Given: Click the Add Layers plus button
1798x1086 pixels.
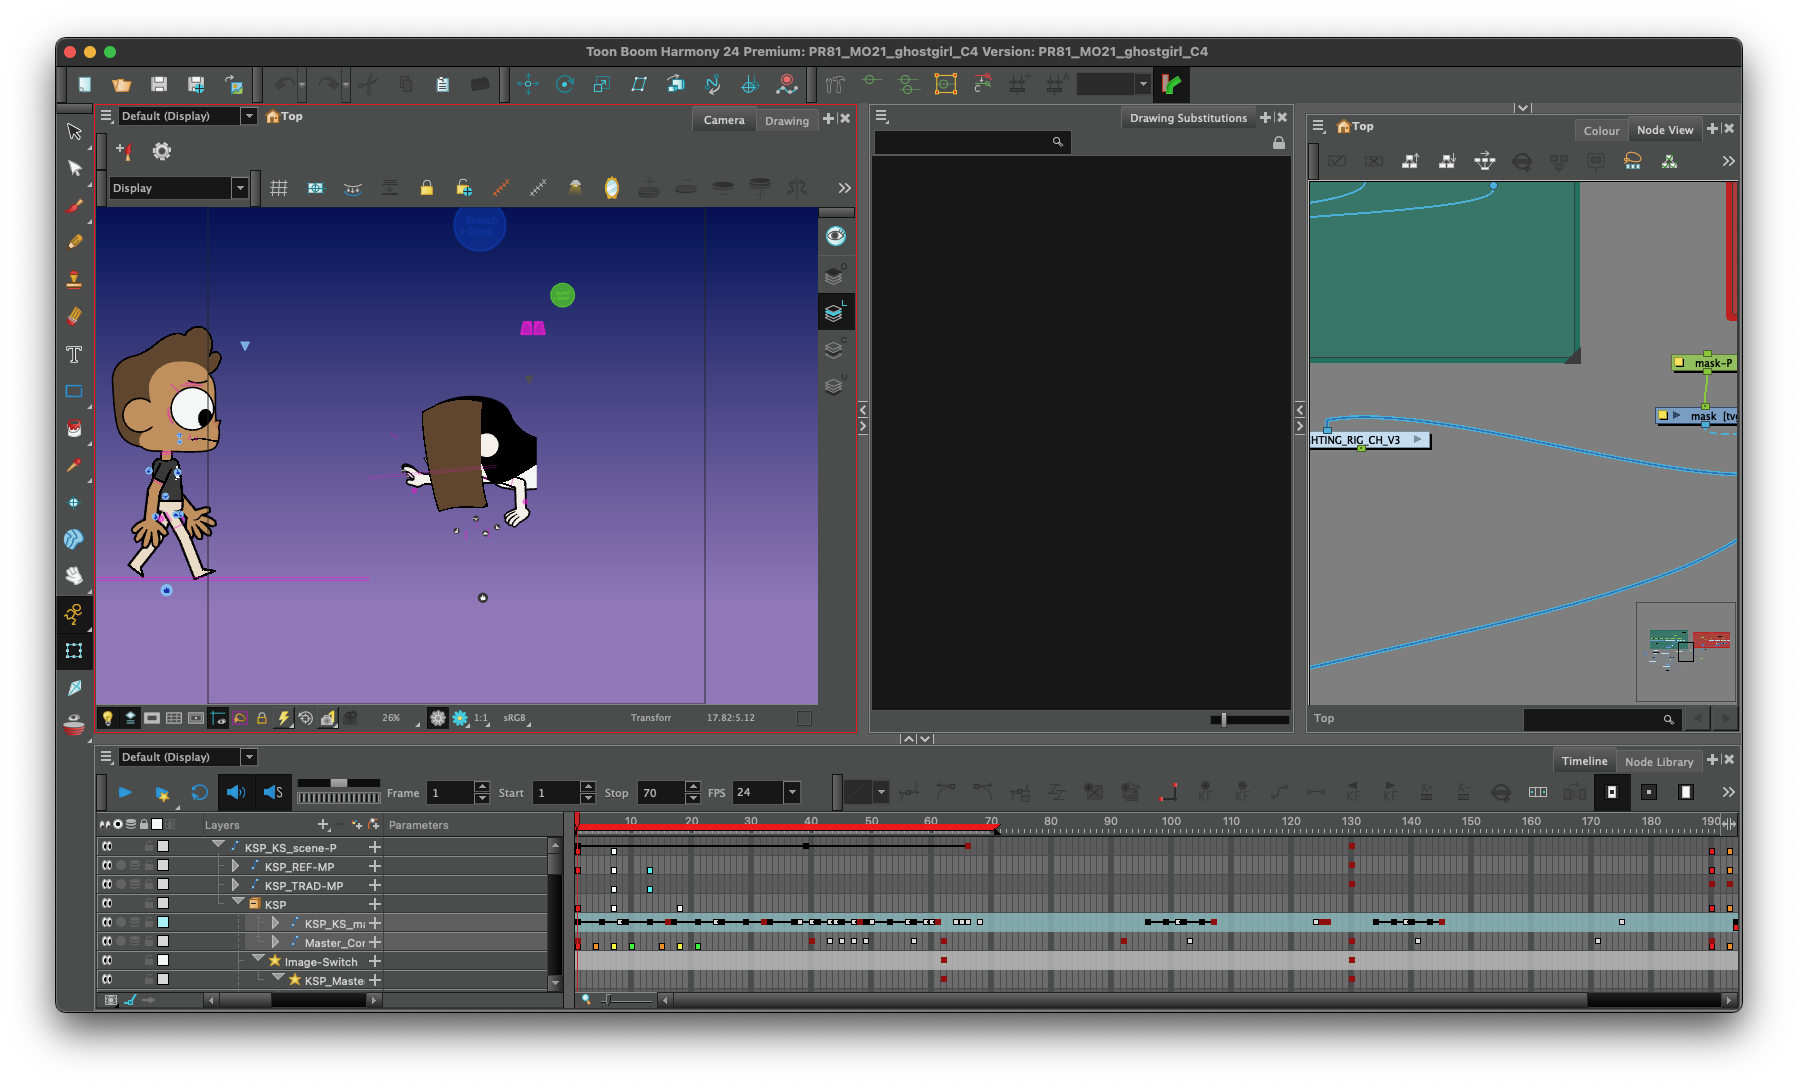Looking at the screenshot, I should [x=323, y=825].
